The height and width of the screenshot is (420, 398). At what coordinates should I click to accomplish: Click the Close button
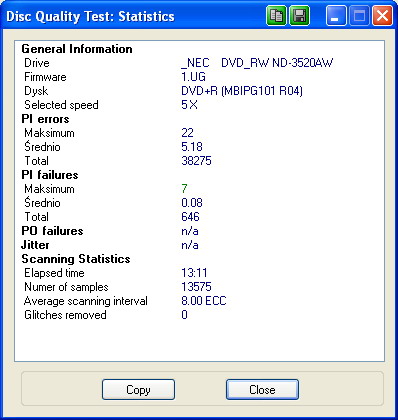[x=262, y=390]
